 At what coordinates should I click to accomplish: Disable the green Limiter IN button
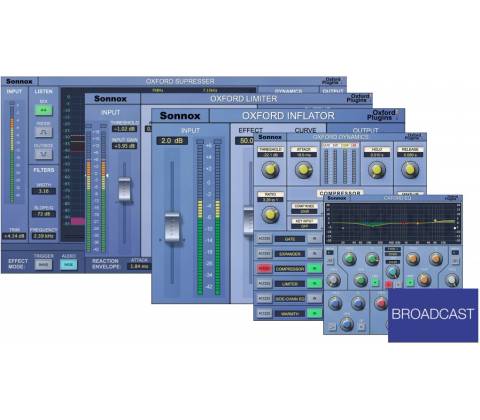[314, 283]
